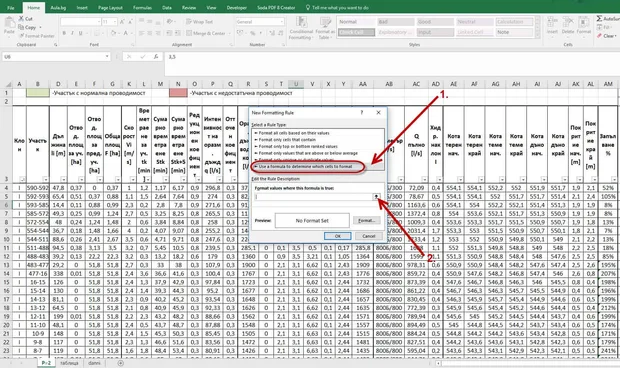Click the Decrease Font Size icon
The height and width of the screenshot is (368, 620).
(130, 22)
